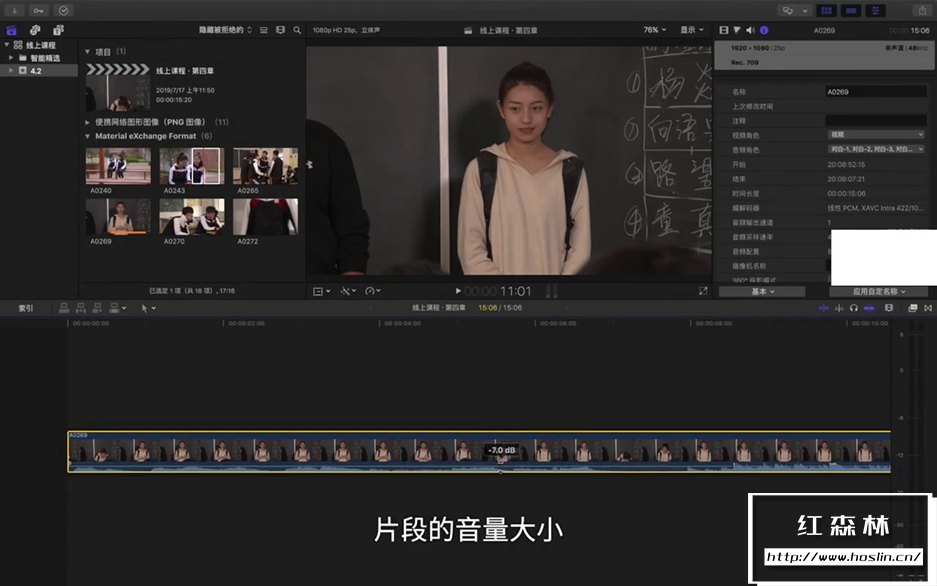Toggle video skimming in timeline
The width and height of the screenshot is (937, 586).
(823, 308)
